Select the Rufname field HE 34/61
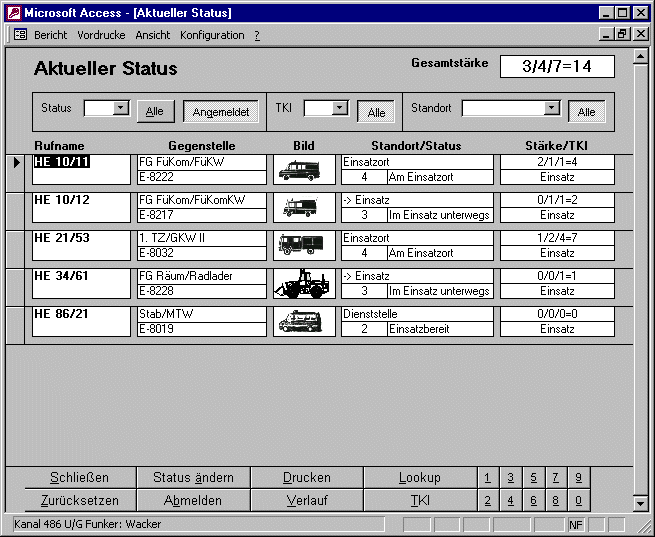The width and height of the screenshot is (655, 537). 81,284
